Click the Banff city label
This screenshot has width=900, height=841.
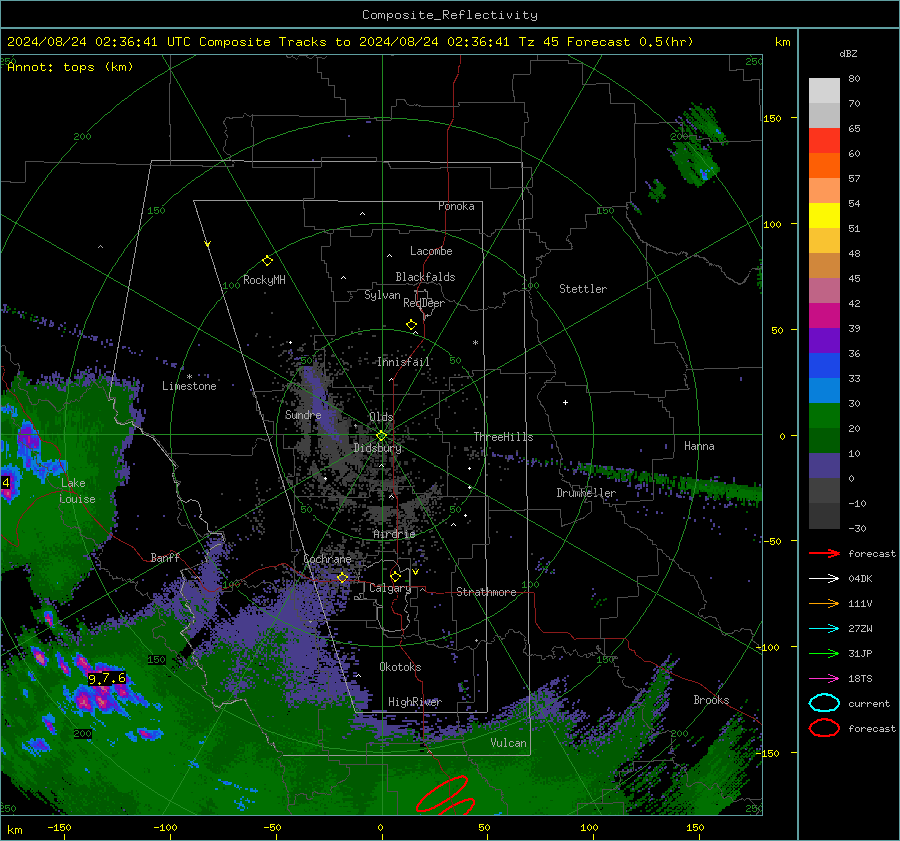[x=165, y=558]
